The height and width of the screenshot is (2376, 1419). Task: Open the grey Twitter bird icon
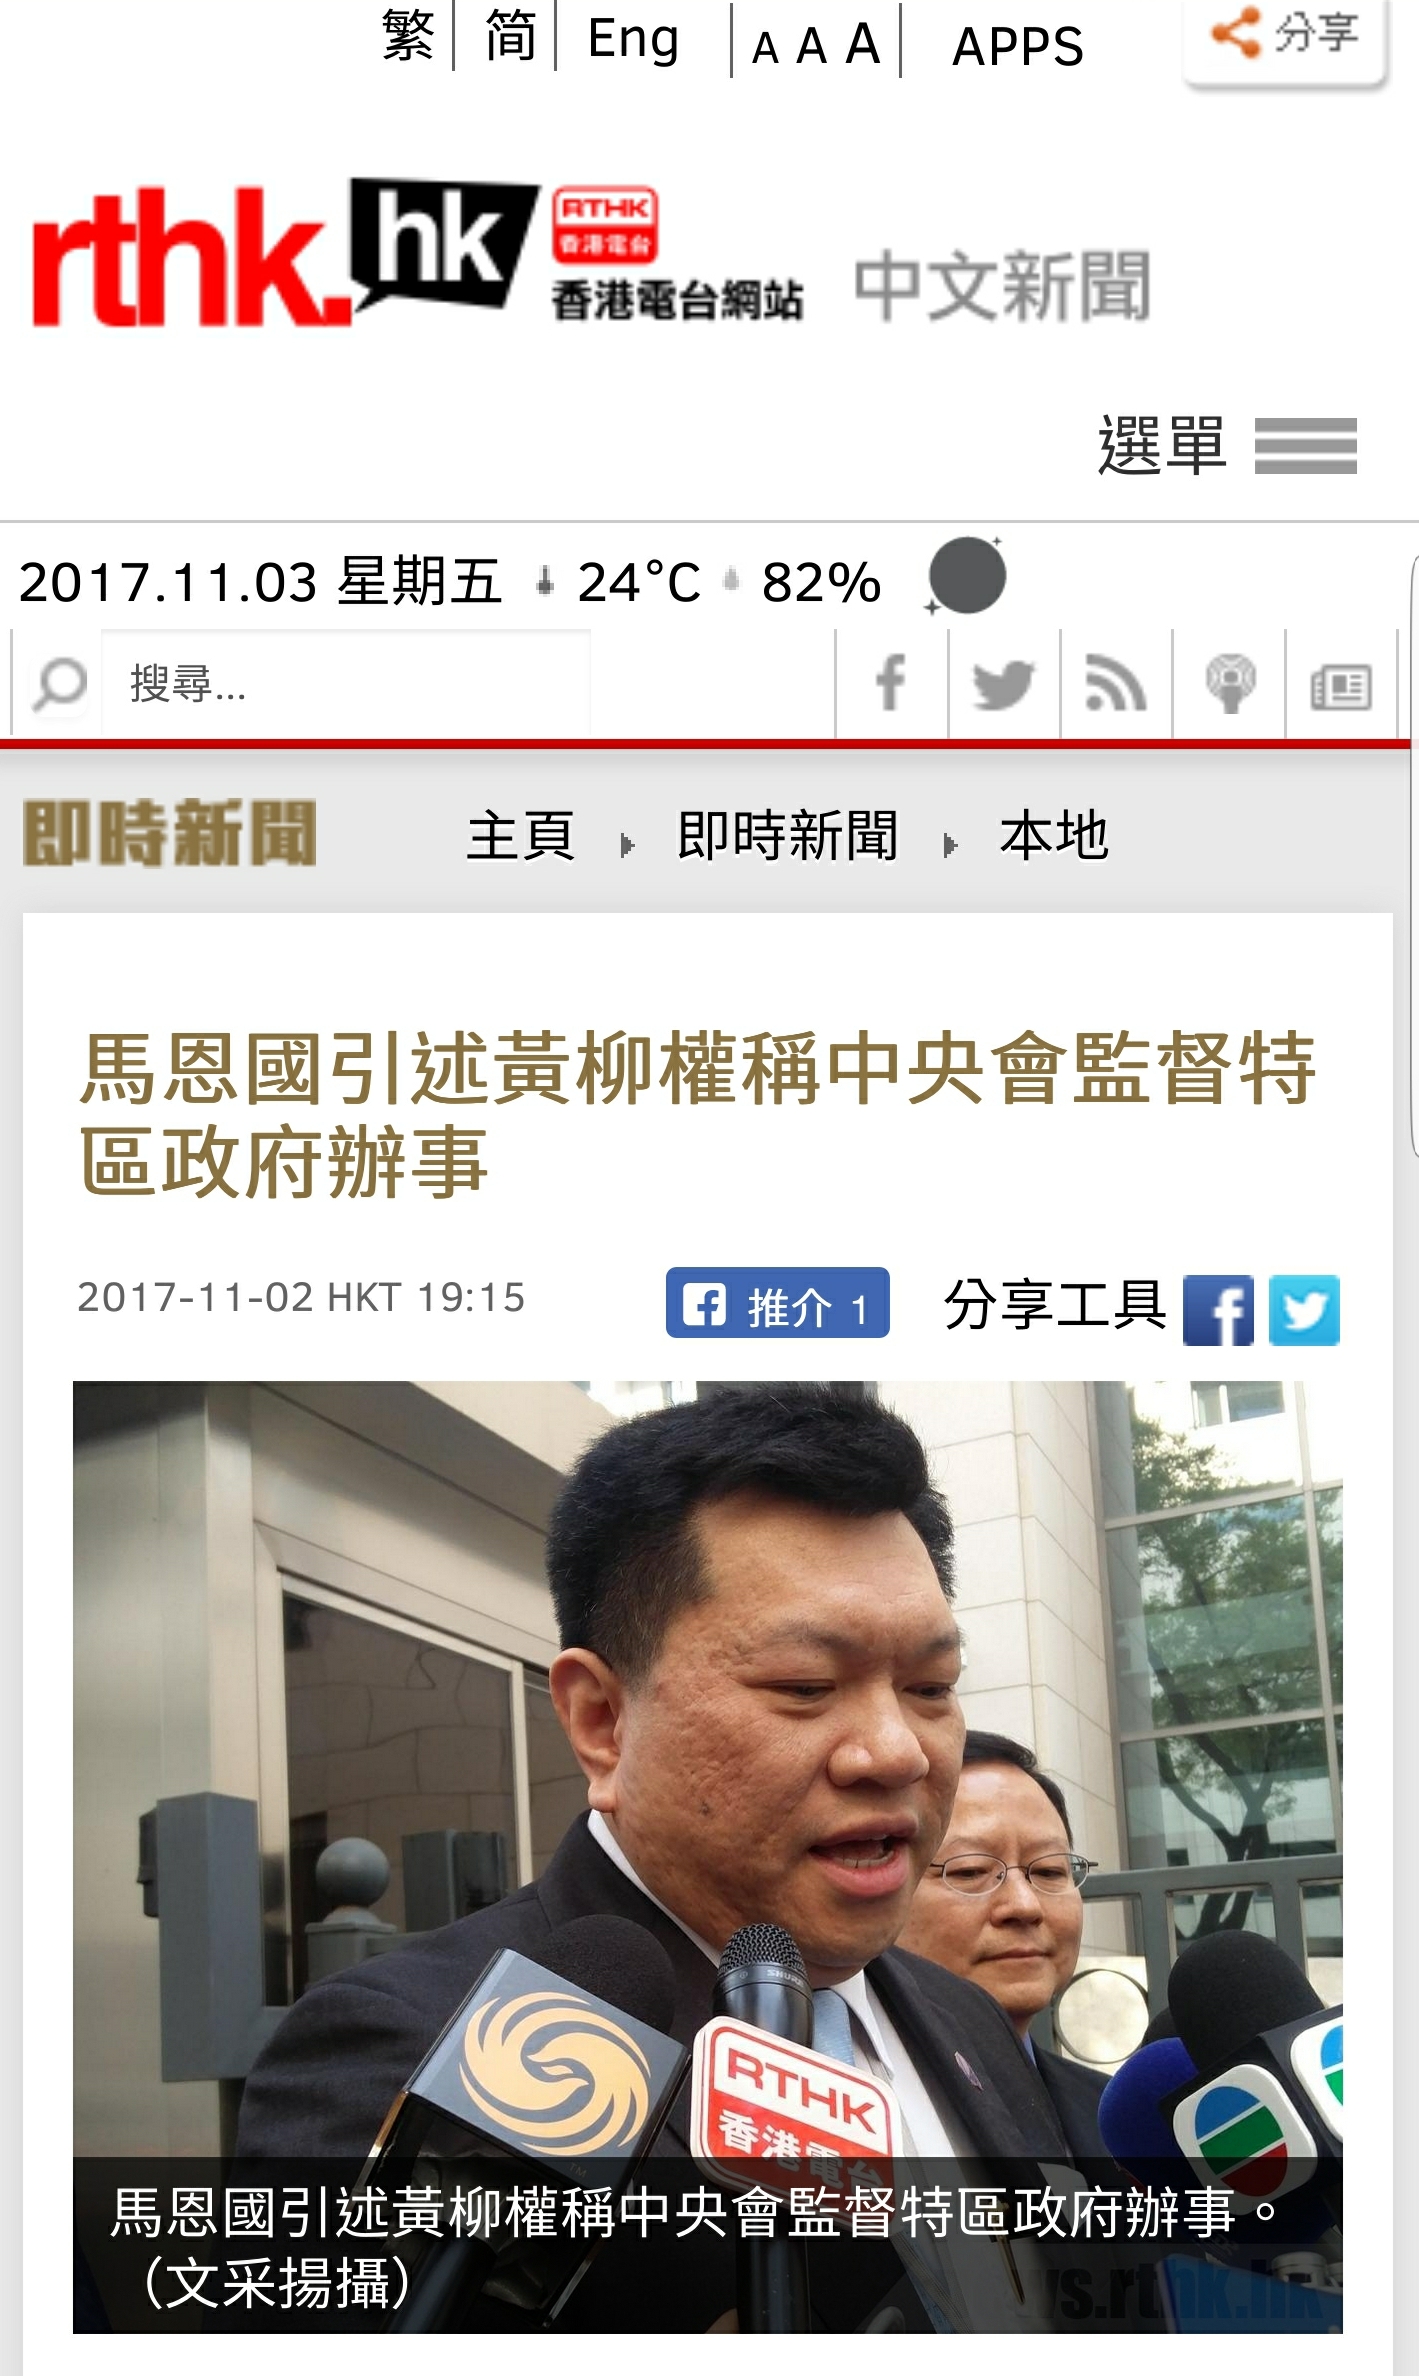[1004, 684]
